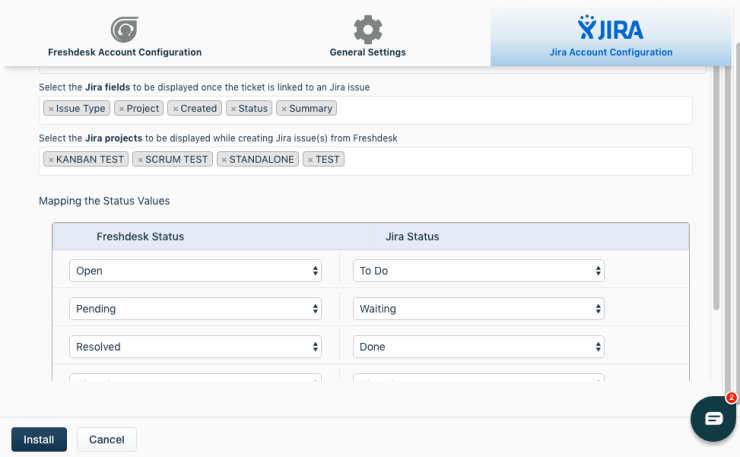
Task: Open the Freshdesk status Open dropdown
Action: 195,271
